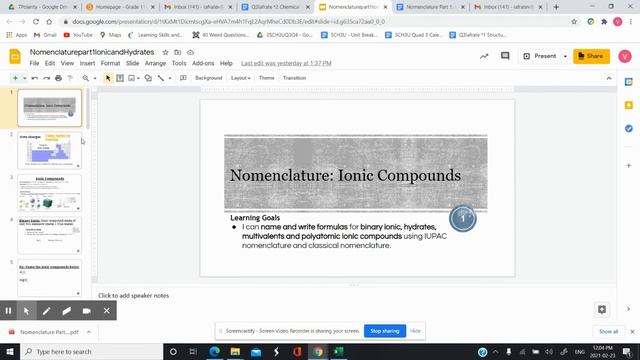Click the Windows Start button

pos(9,351)
